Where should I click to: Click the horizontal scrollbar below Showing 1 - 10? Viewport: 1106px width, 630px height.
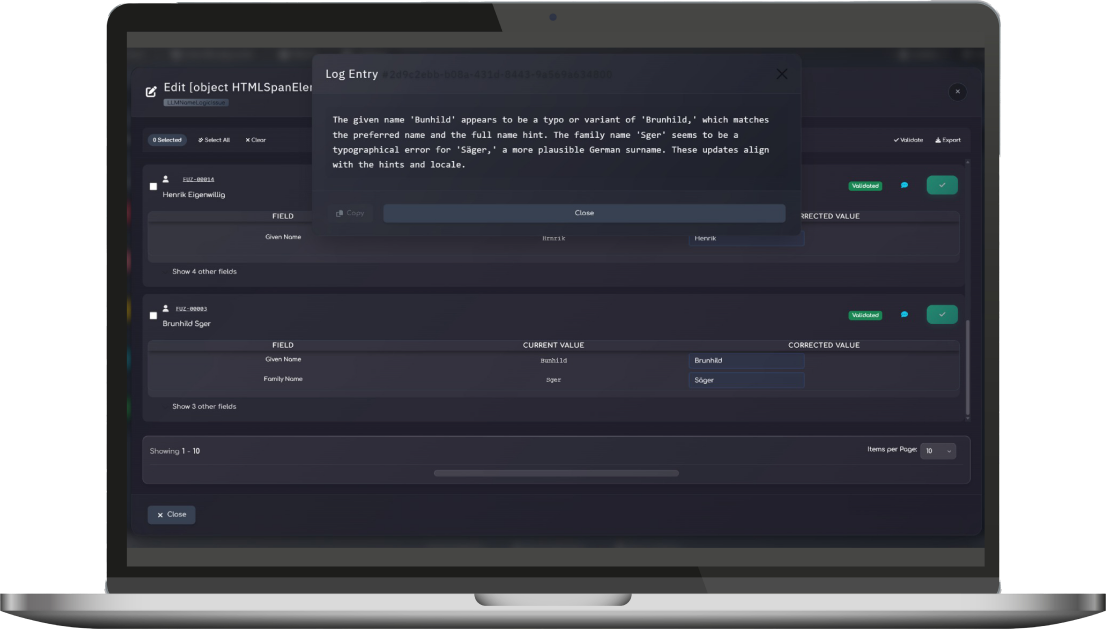click(556, 473)
